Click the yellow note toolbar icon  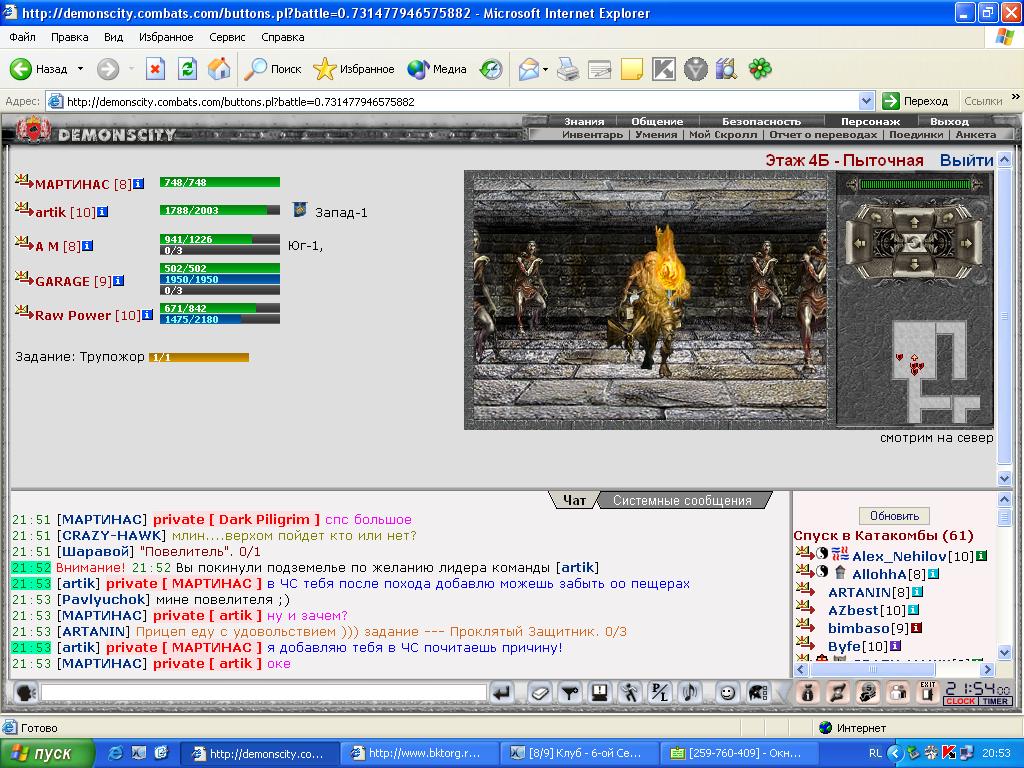point(632,69)
